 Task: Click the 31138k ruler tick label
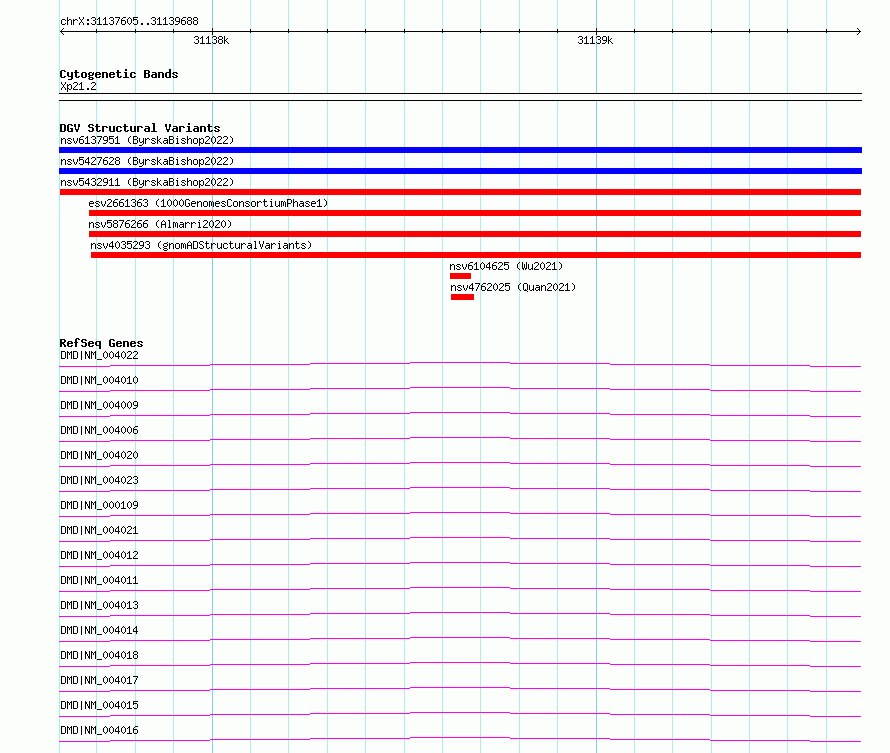pyautogui.click(x=211, y=40)
